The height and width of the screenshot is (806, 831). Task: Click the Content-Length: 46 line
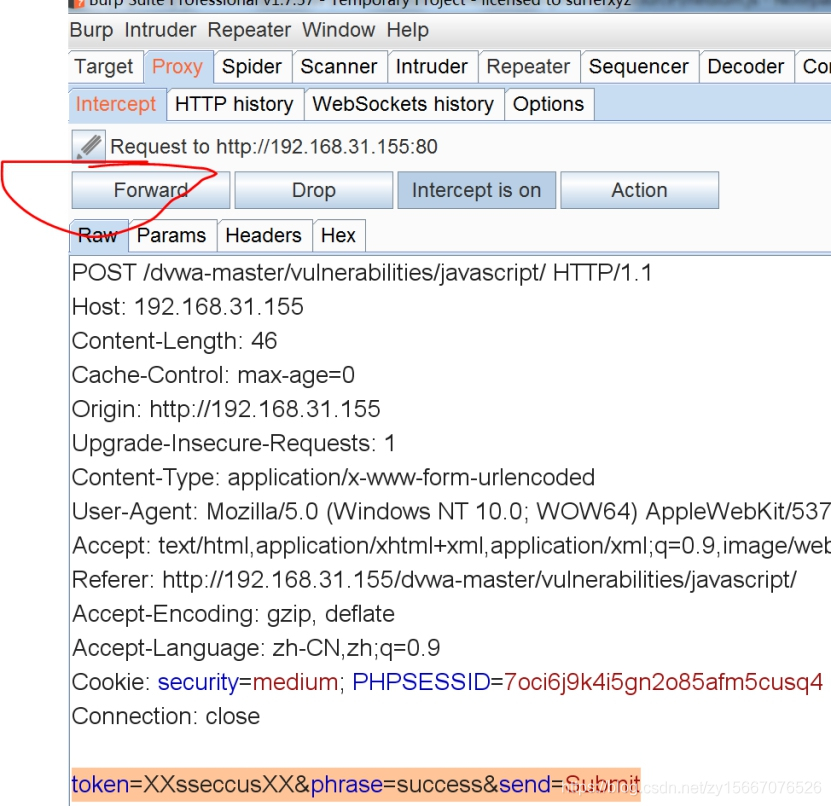(174, 341)
